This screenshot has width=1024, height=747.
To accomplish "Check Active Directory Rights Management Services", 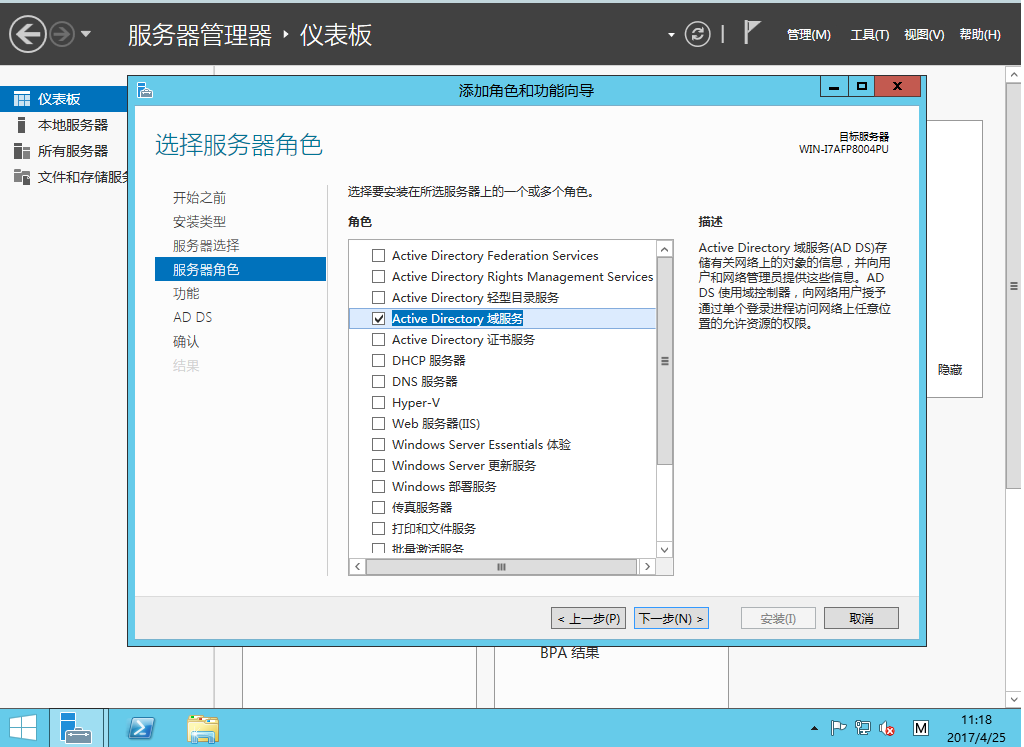I will click(378, 276).
